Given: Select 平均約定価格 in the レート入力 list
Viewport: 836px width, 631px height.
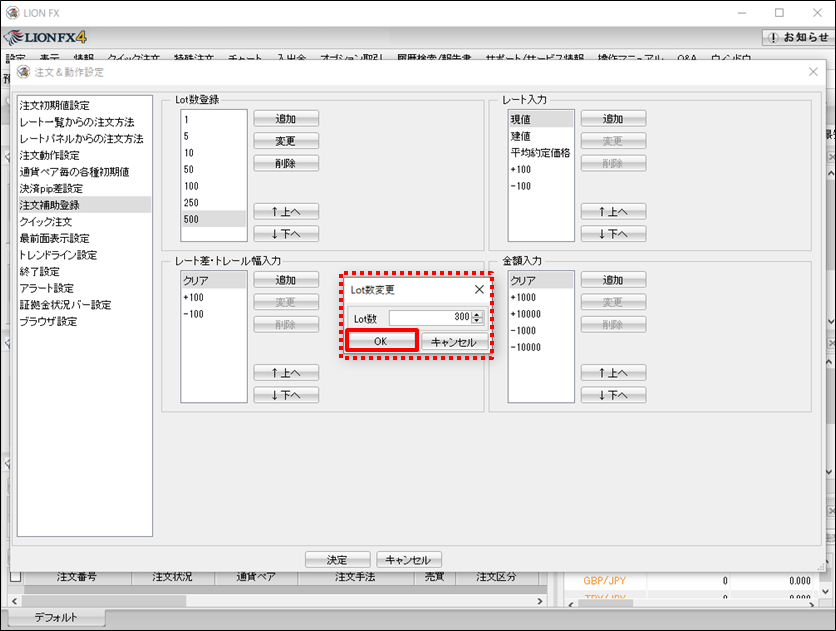Looking at the screenshot, I should [541, 153].
